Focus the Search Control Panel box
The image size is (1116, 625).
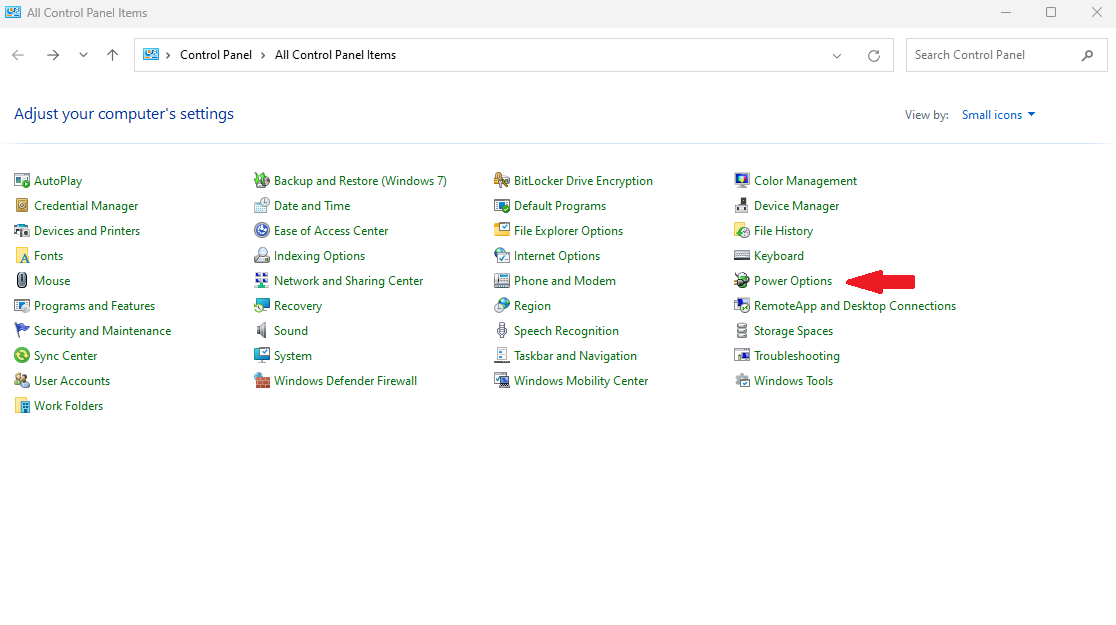pyautogui.click(x=1006, y=55)
